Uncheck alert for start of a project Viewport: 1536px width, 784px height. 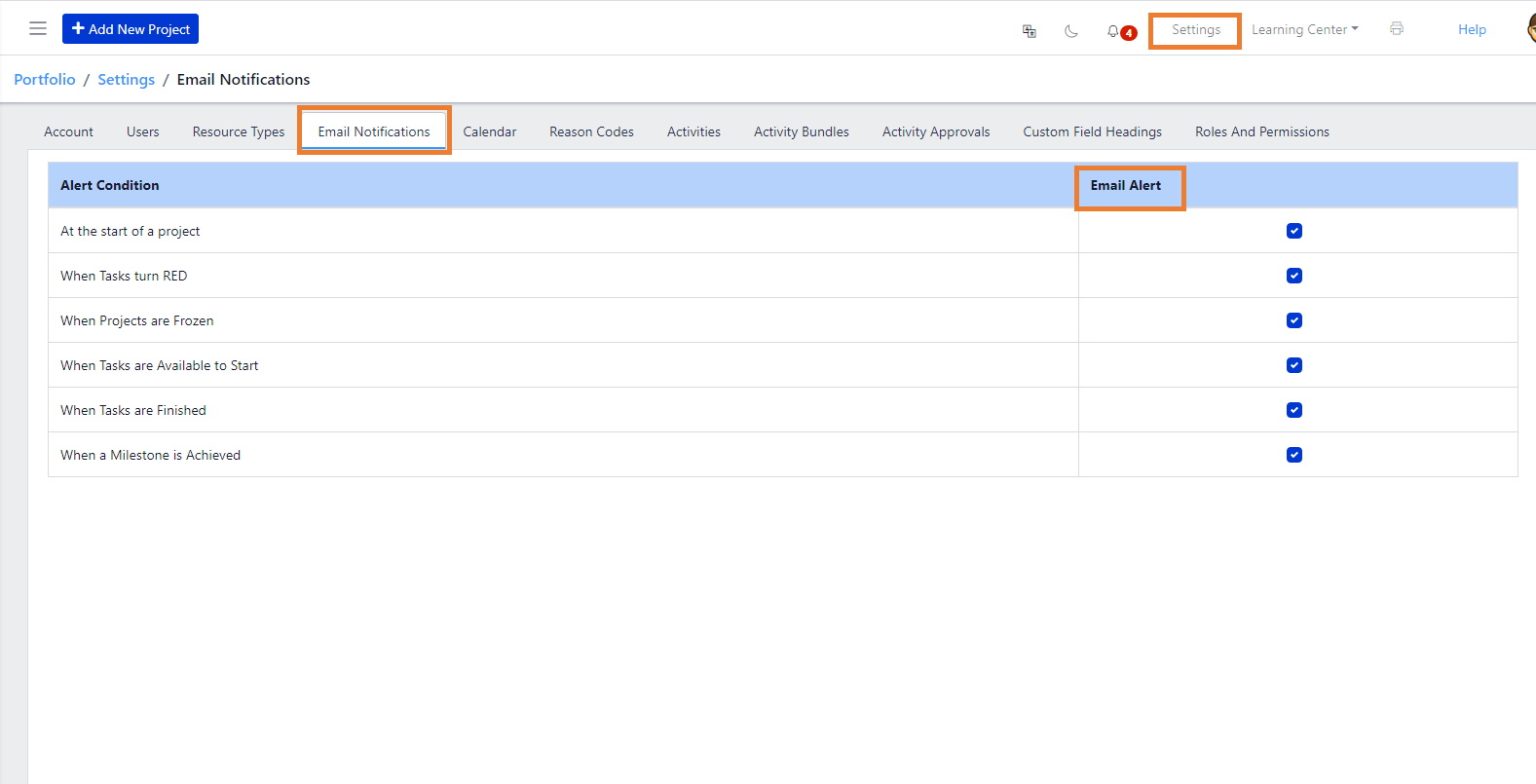point(1294,231)
